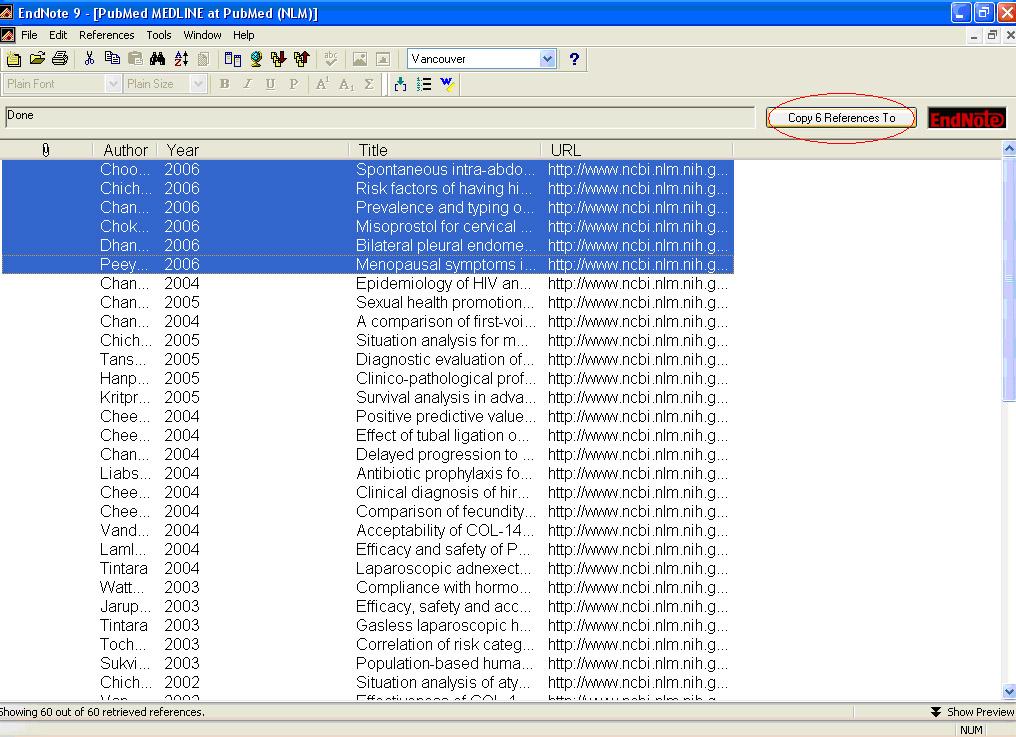Select the 'Population-based huma...' reference
The height and width of the screenshot is (737, 1016).
point(367,663)
